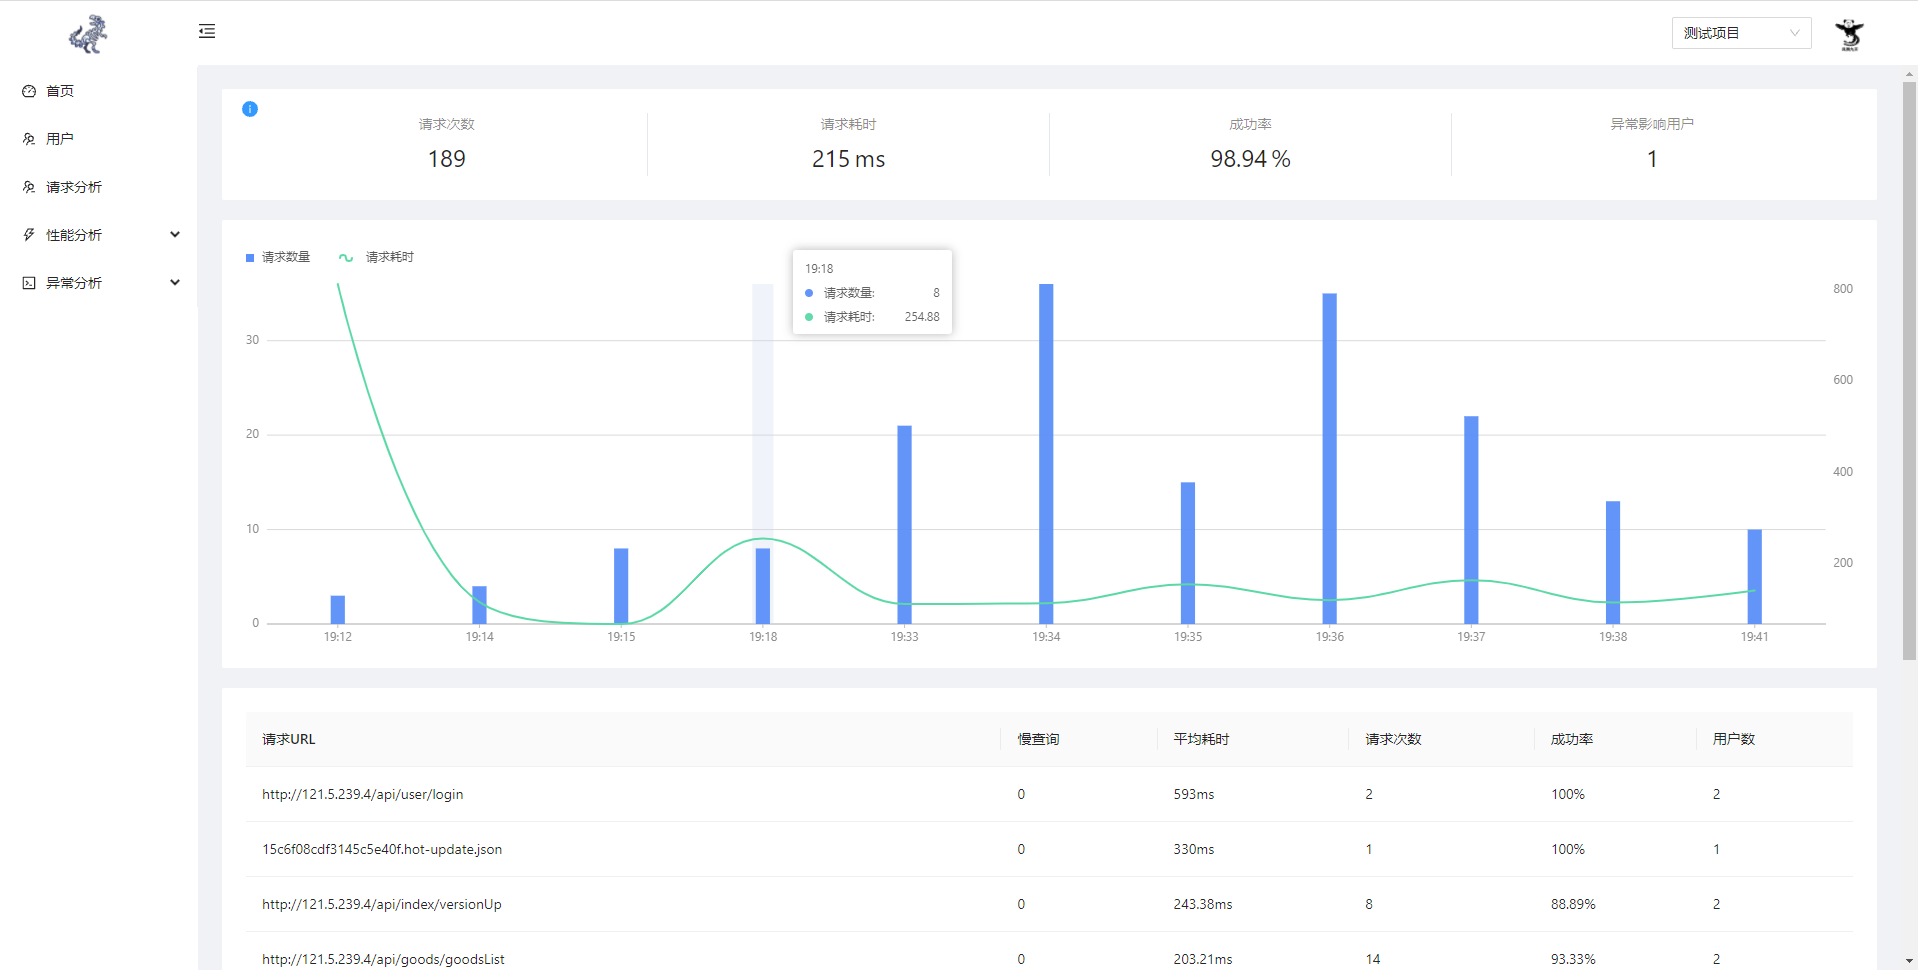Click the vertical page scrollbar thumb
This screenshot has width=1918, height=970.
click(1909, 370)
